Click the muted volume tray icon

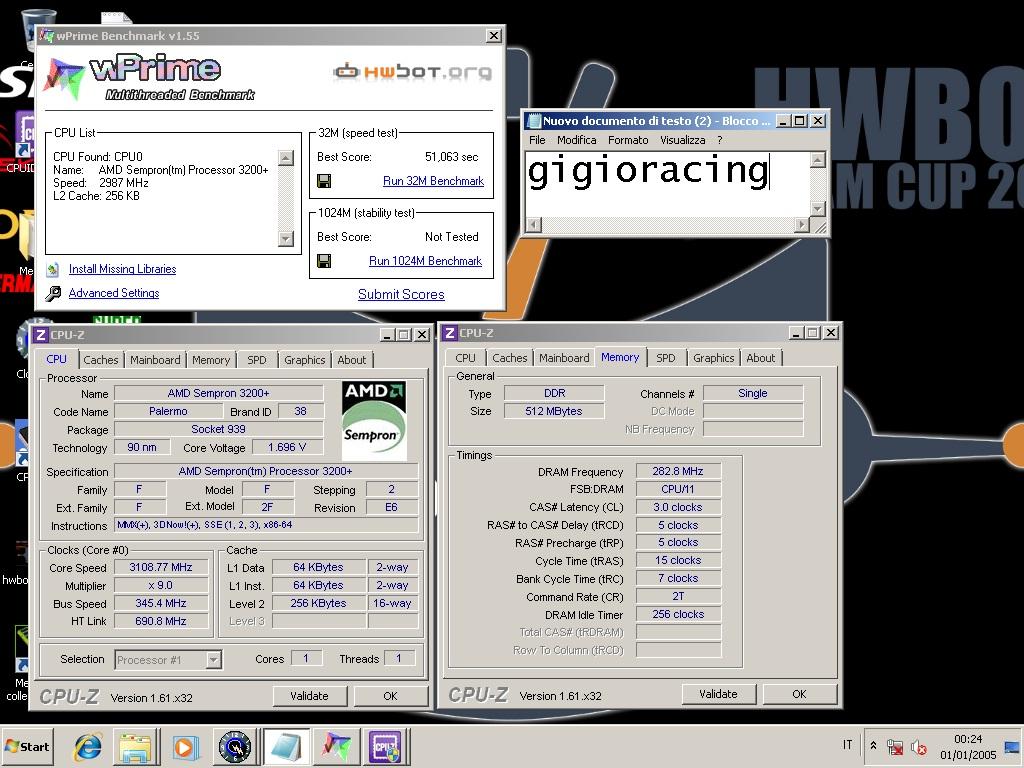point(919,746)
